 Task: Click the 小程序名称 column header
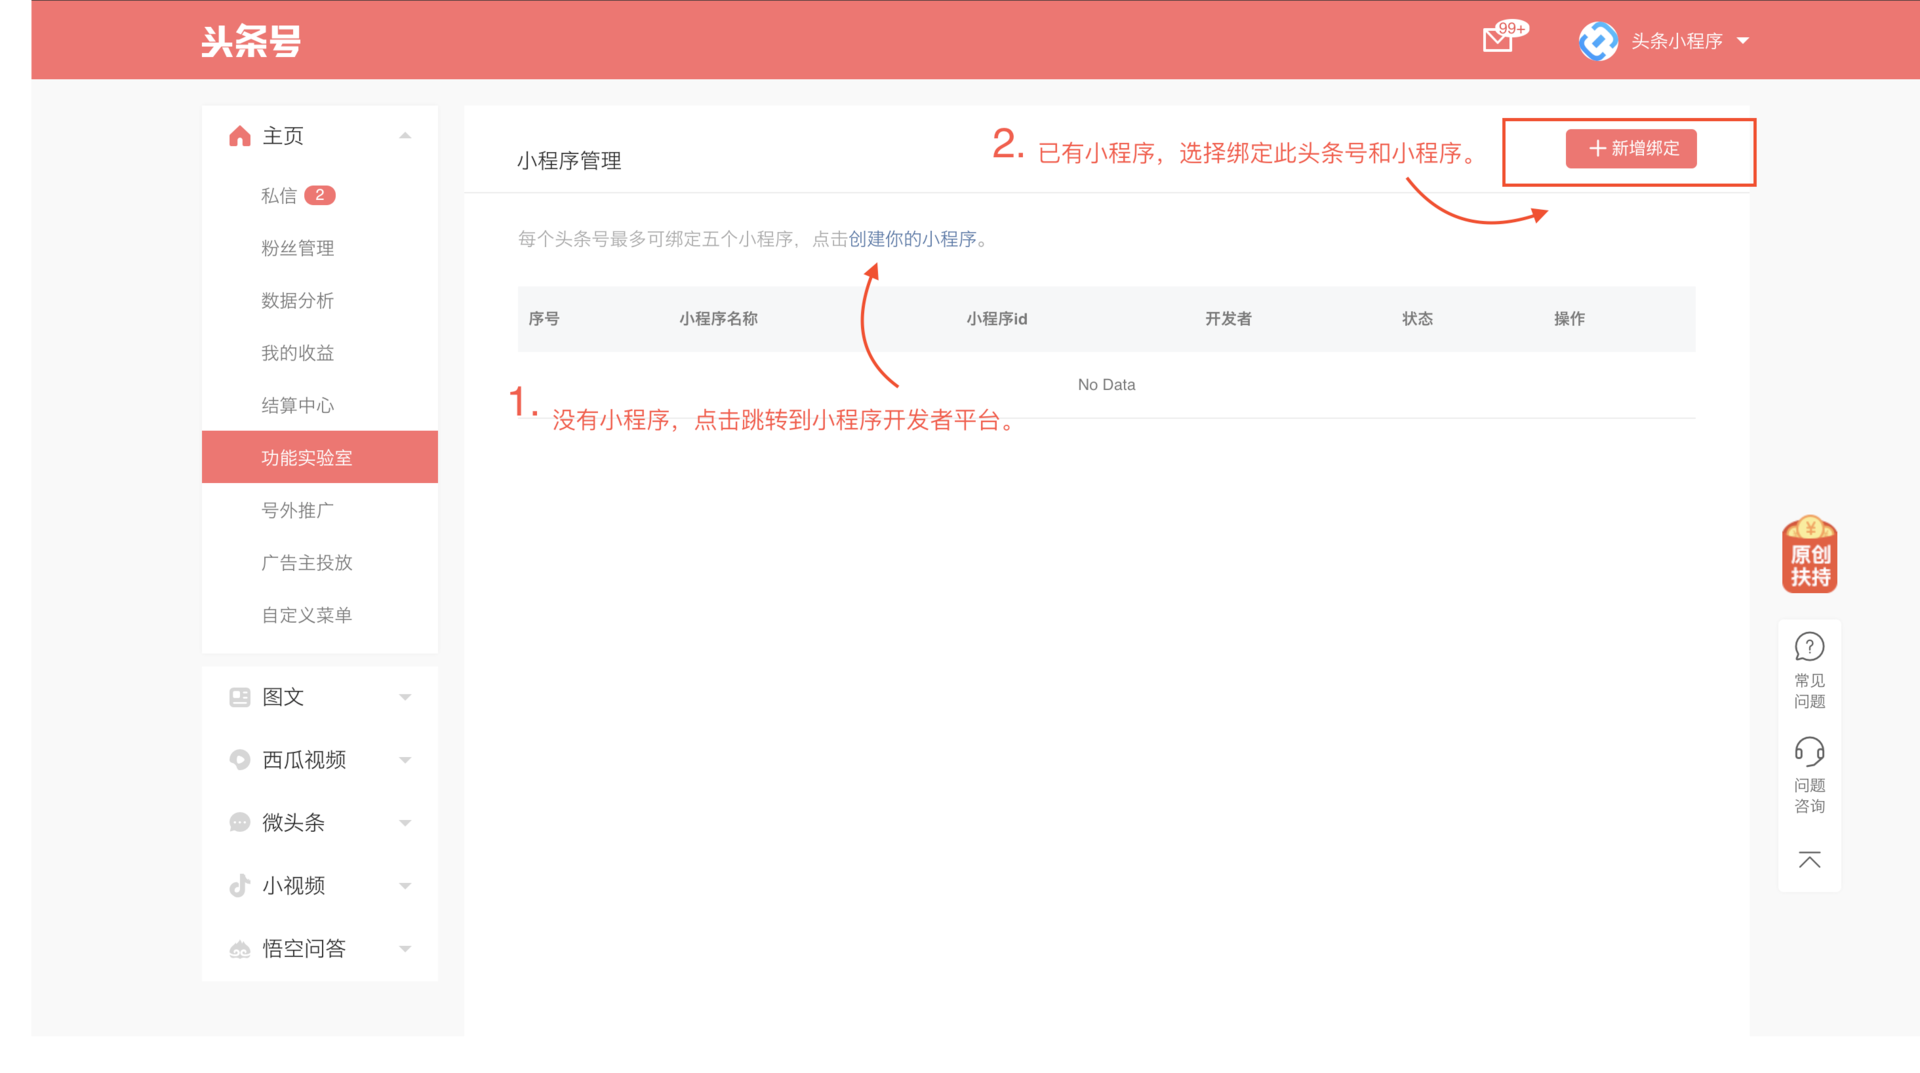pos(718,319)
